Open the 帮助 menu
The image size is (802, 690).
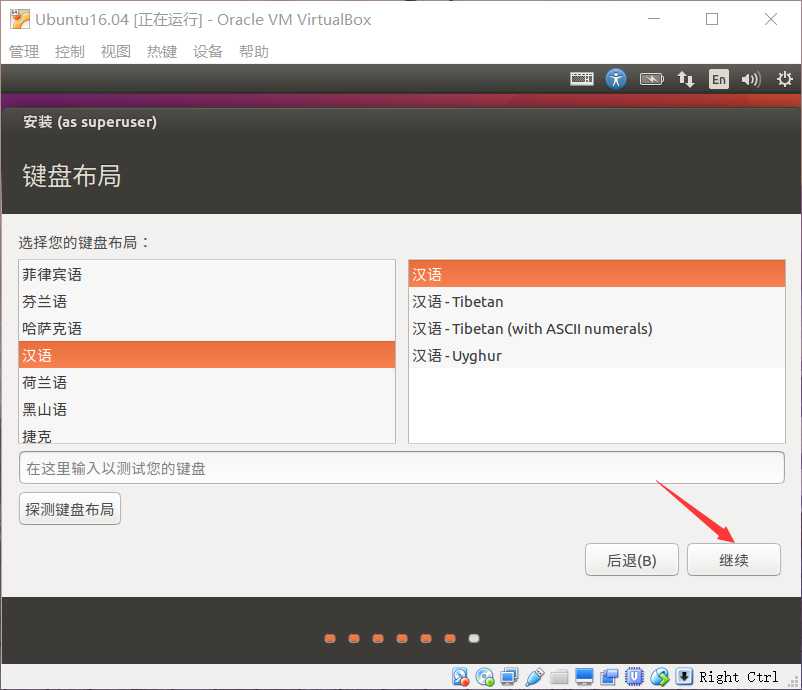pos(254,51)
